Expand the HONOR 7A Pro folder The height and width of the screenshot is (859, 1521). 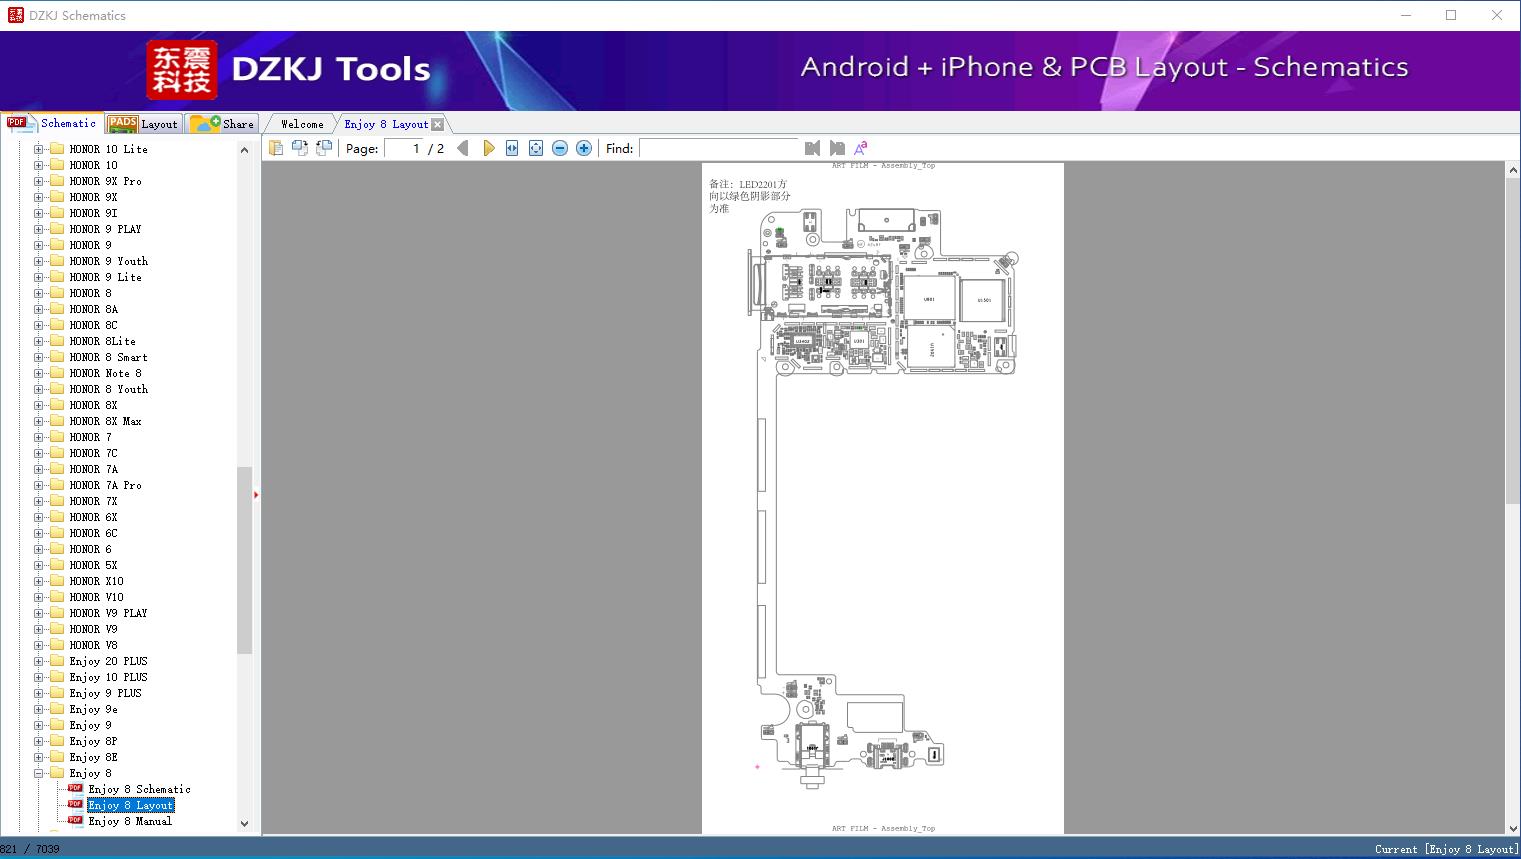click(x=38, y=485)
